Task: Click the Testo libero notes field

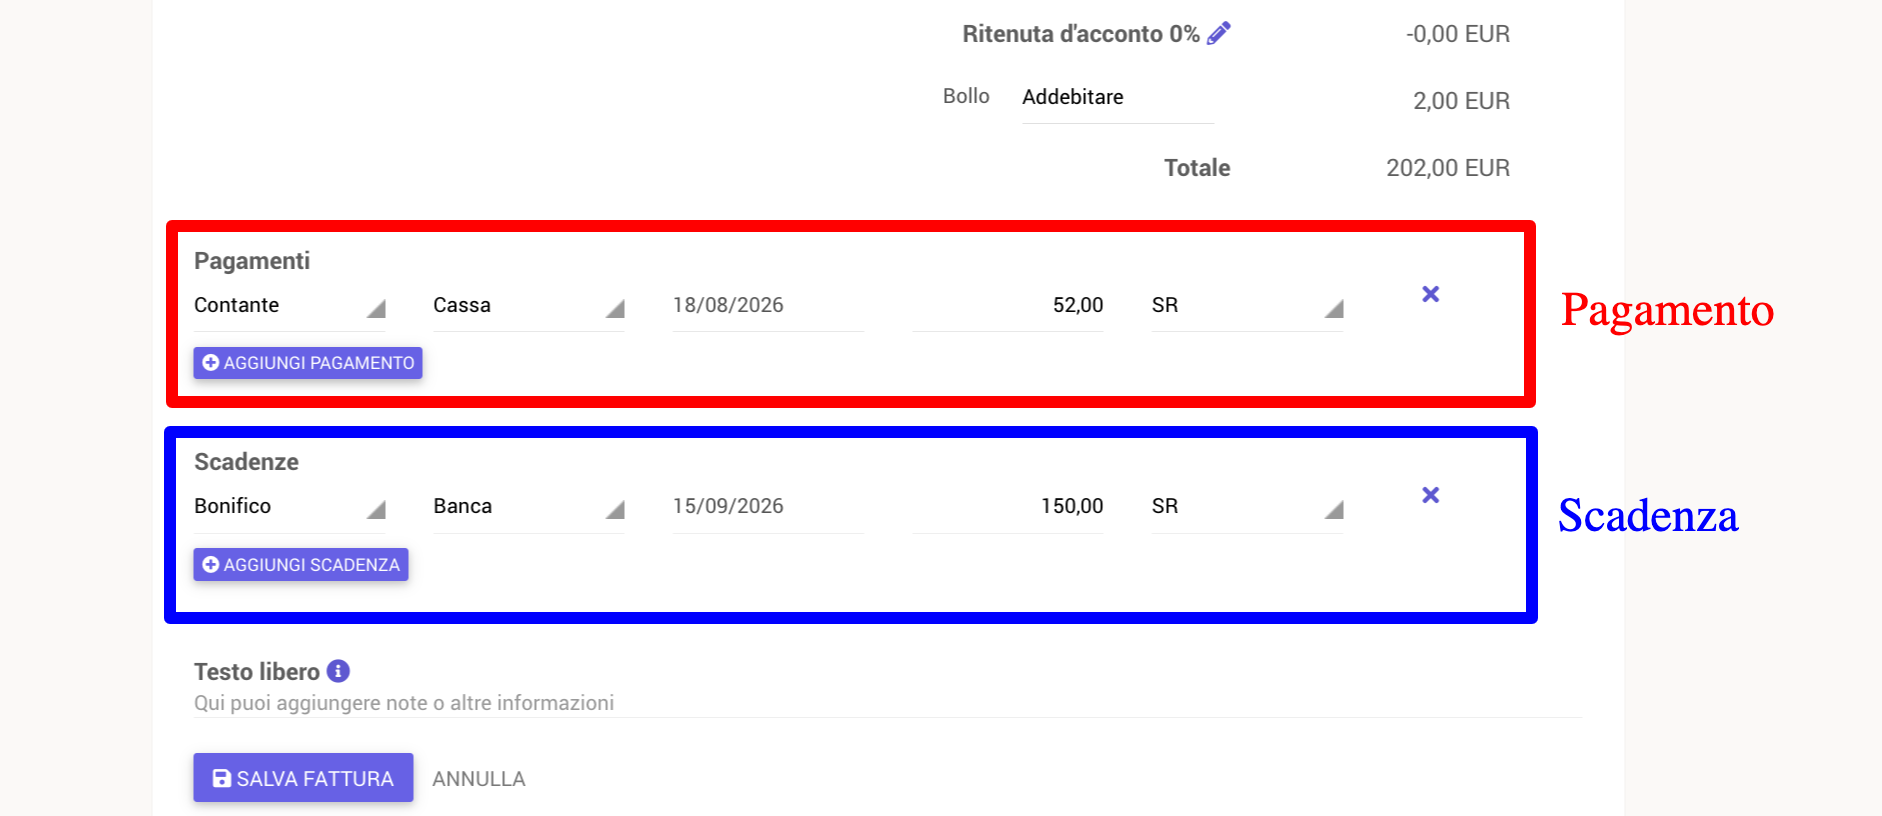Action: point(888,703)
